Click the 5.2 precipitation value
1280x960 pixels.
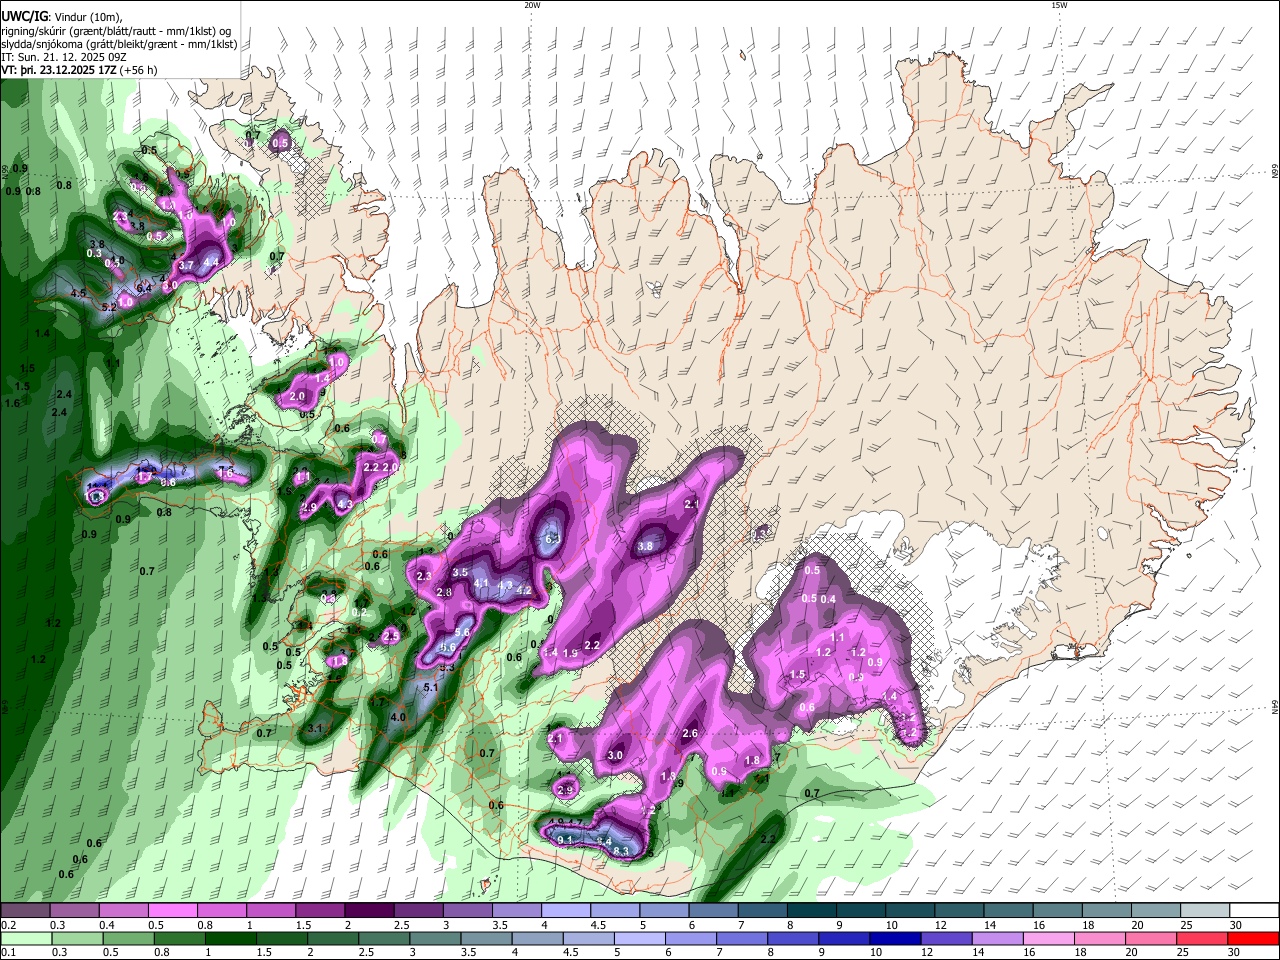point(109,307)
